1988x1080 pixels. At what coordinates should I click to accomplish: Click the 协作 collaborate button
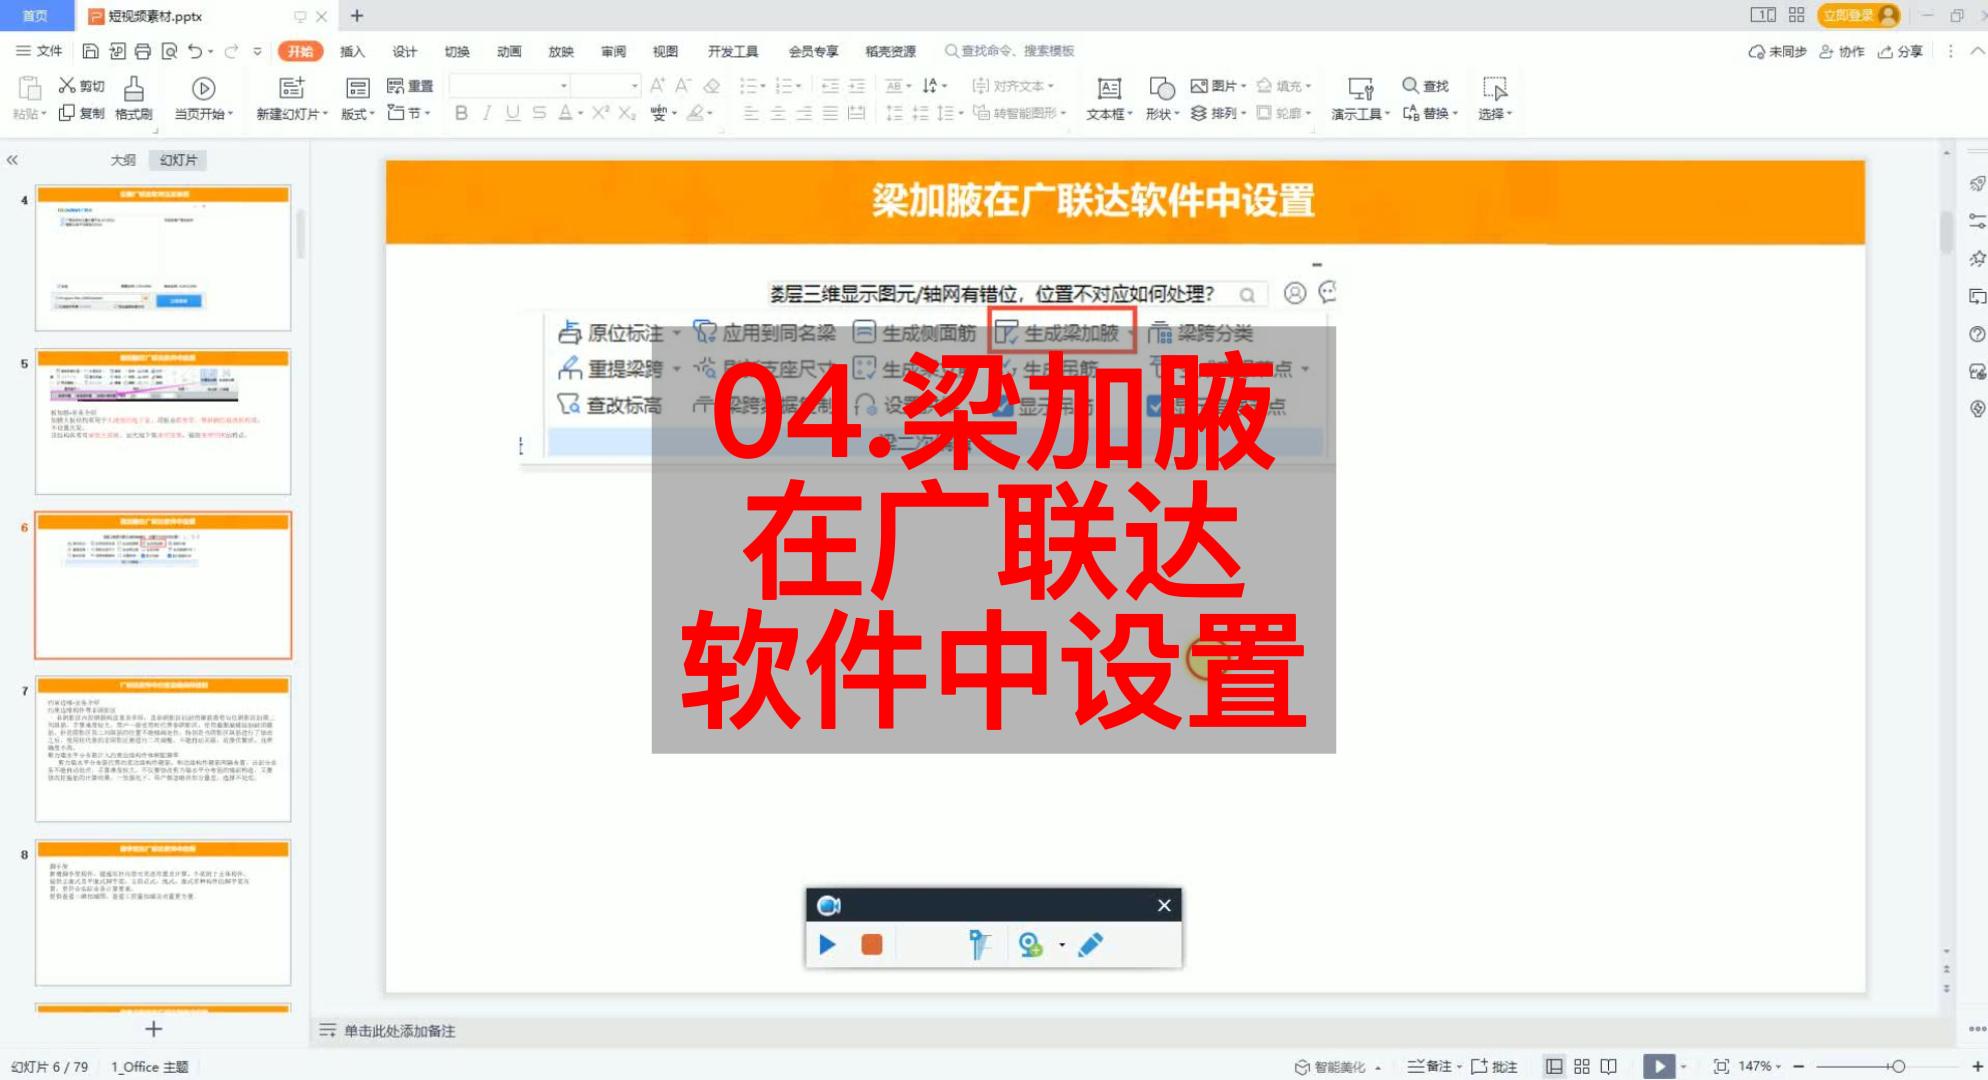[1841, 51]
